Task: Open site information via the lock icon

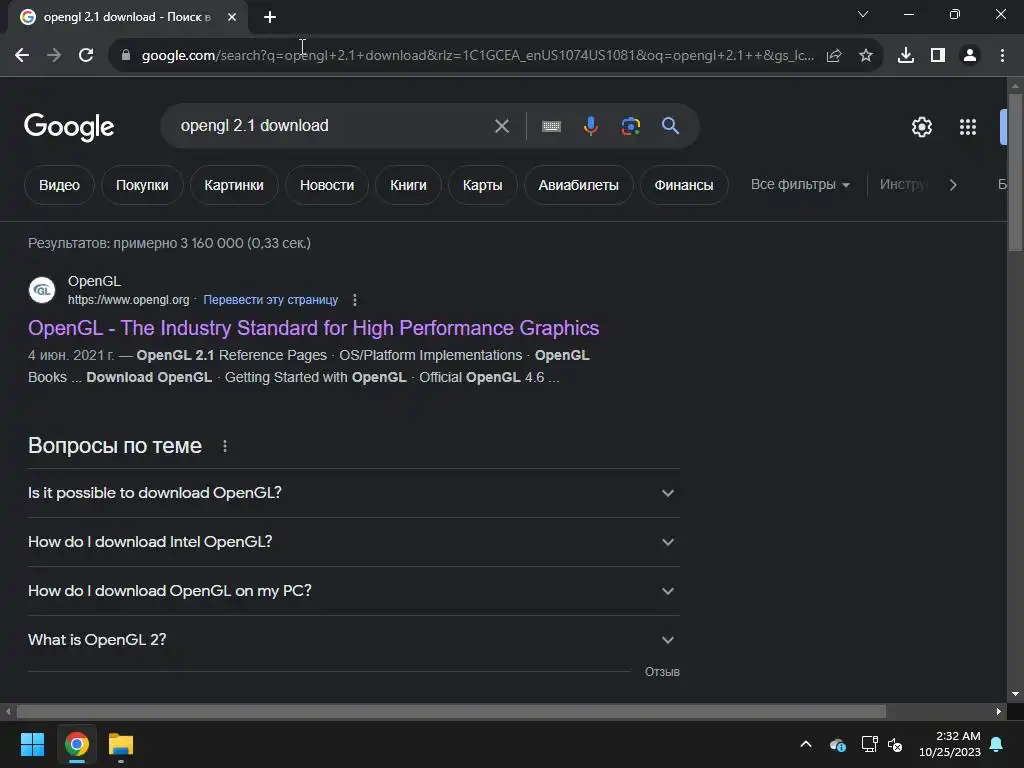Action: [126, 56]
